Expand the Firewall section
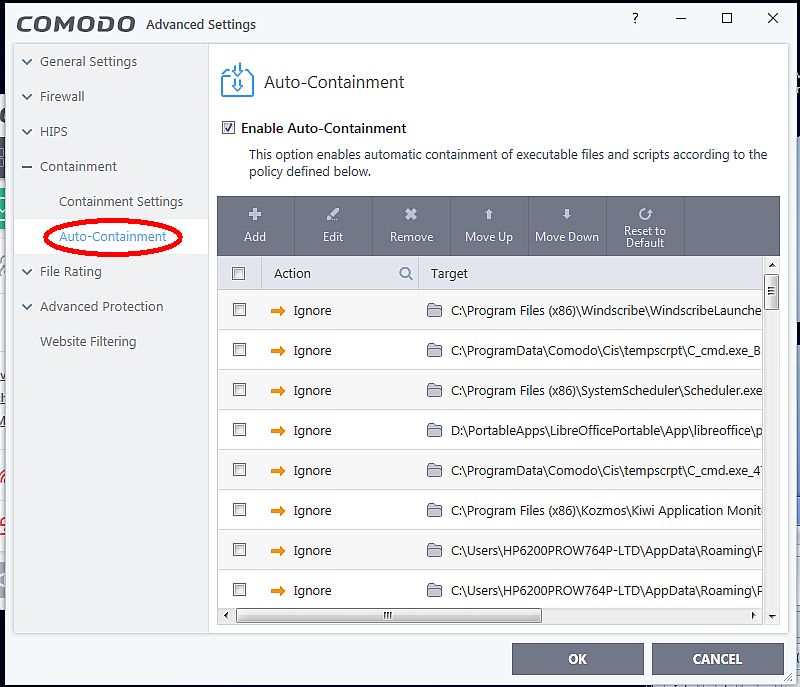The height and width of the screenshot is (687, 800). [x=27, y=97]
